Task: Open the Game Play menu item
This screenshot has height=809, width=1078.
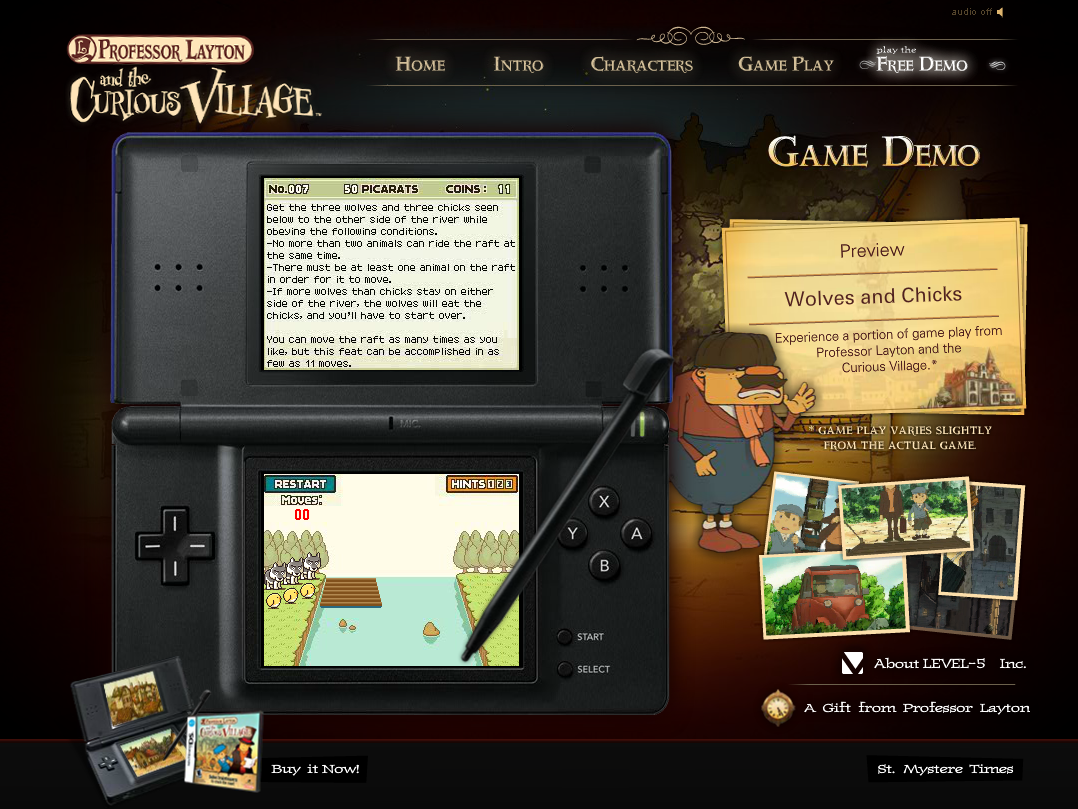Action: pyautogui.click(x=786, y=65)
